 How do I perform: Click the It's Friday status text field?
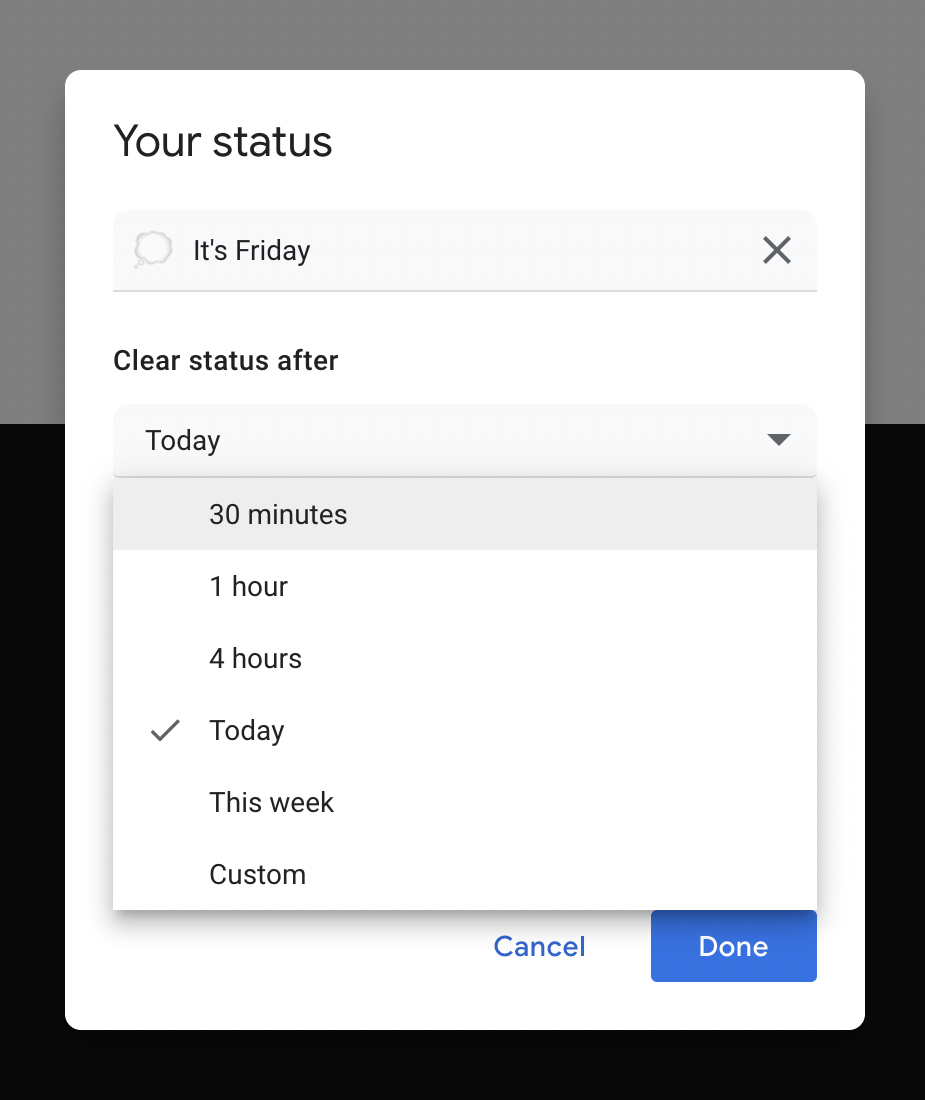pyautogui.click(x=400, y=250)
